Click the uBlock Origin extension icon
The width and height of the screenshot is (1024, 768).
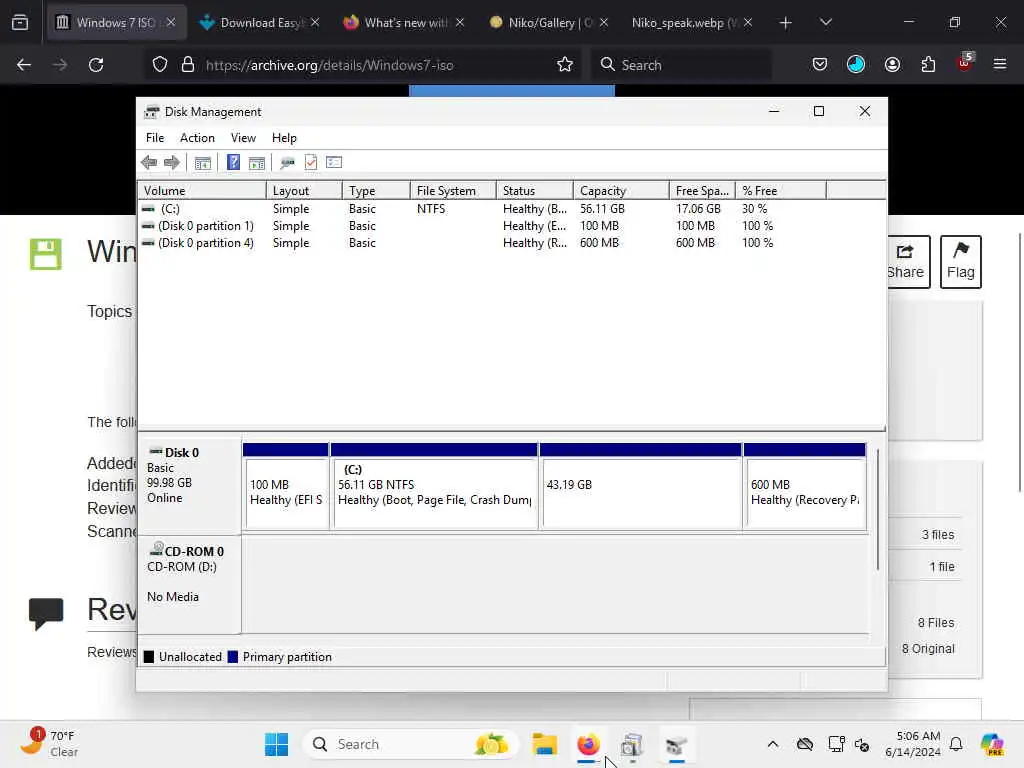click(x=964, y=63)
